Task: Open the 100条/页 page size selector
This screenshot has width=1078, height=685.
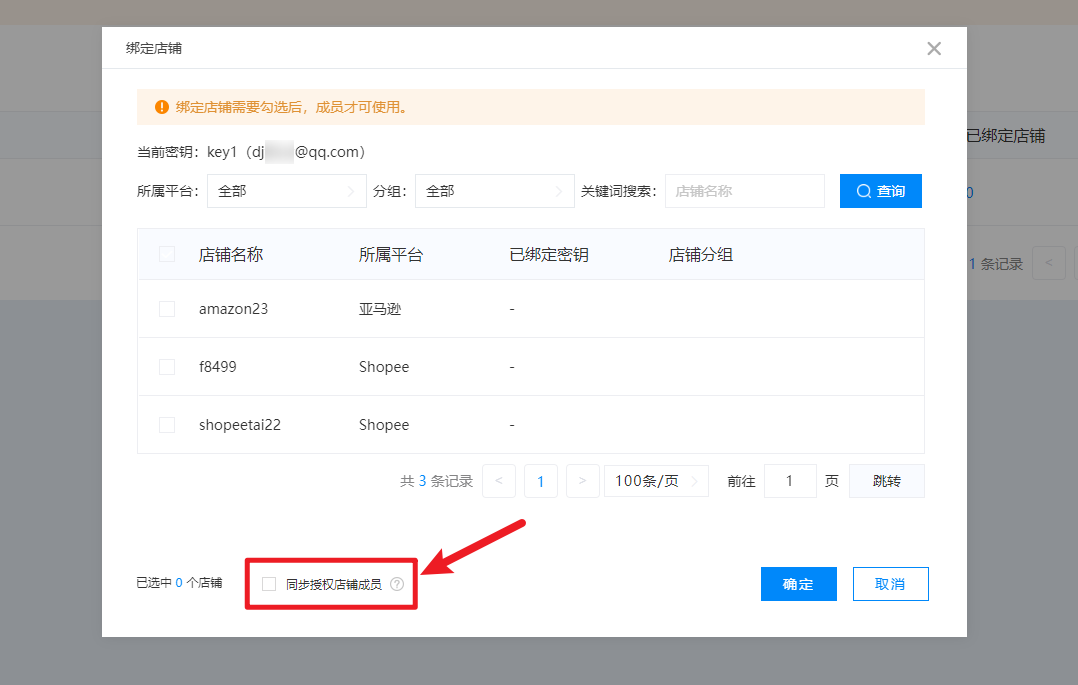Action: 656,481
